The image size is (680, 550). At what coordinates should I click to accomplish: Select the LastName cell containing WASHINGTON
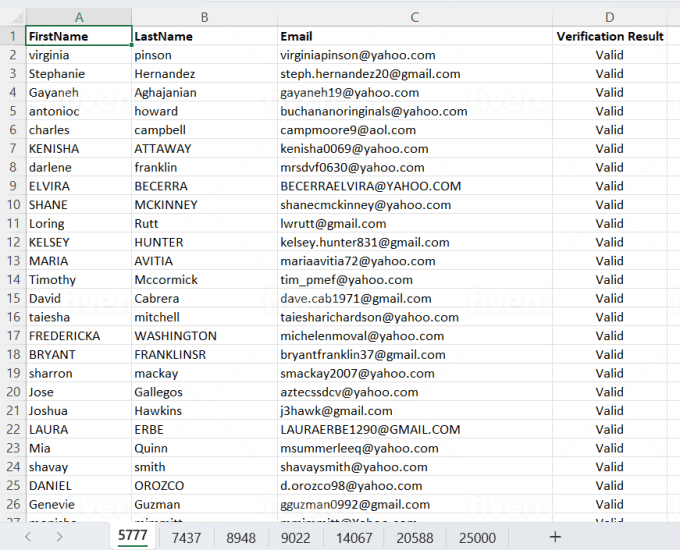tap(204, 336)
